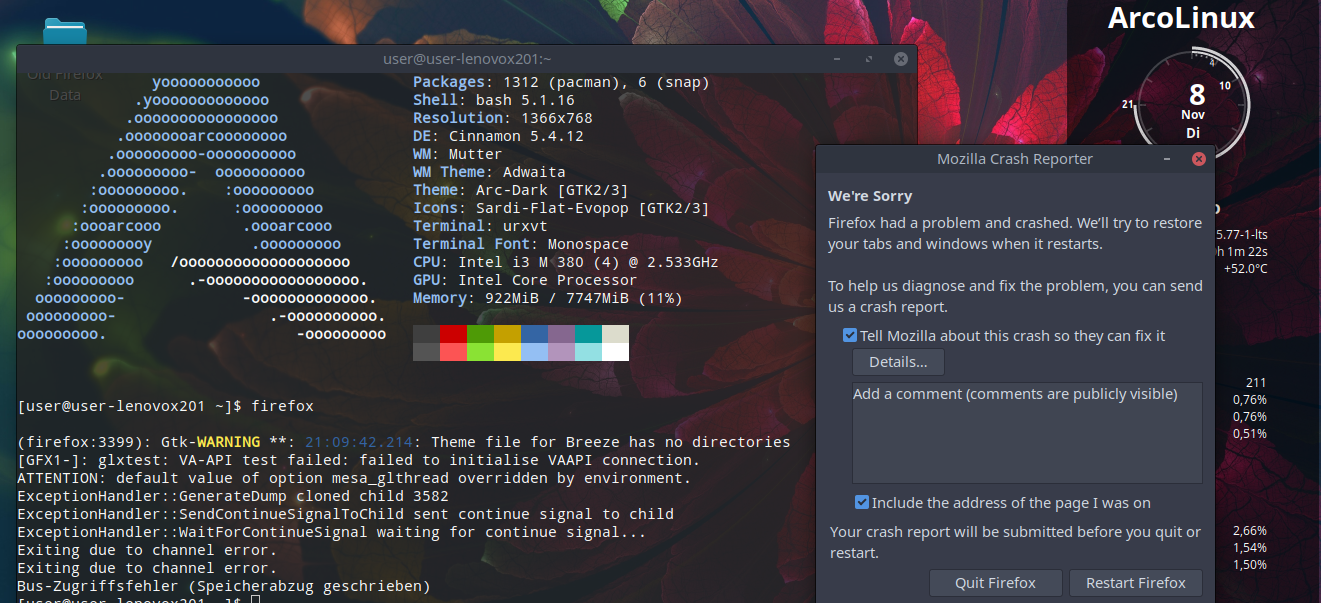Click the ArcoLinux heading in conky panel
1321x603 pixels.
click(x=1181, y=18)
